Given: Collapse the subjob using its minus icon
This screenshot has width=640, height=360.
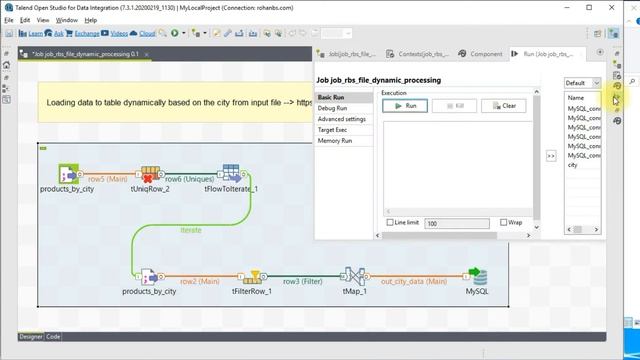Looking at the screenshot, I should click(x=43, y=149).
